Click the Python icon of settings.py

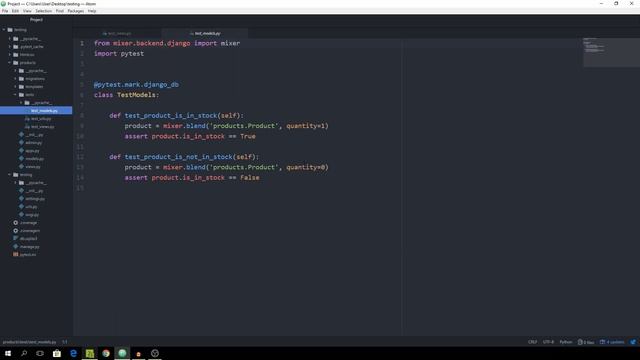pyautogui.click(x=22, y=198)
